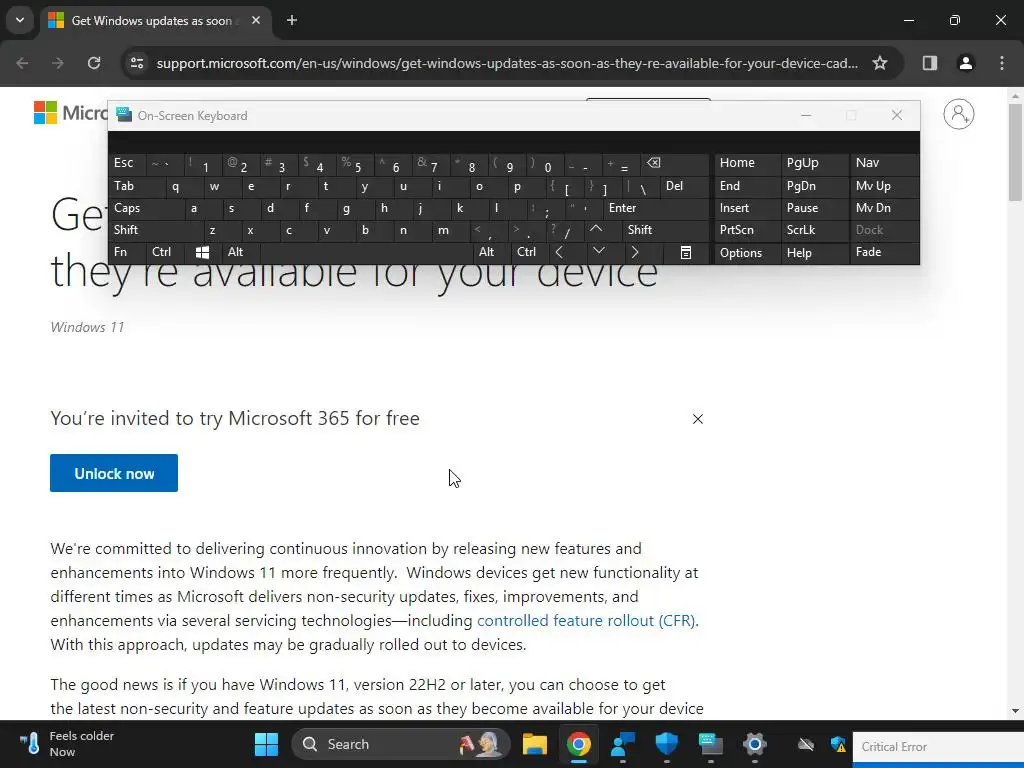Go back to the previous page
Viewport: 1024px width, 768px height.
point(22,63)
